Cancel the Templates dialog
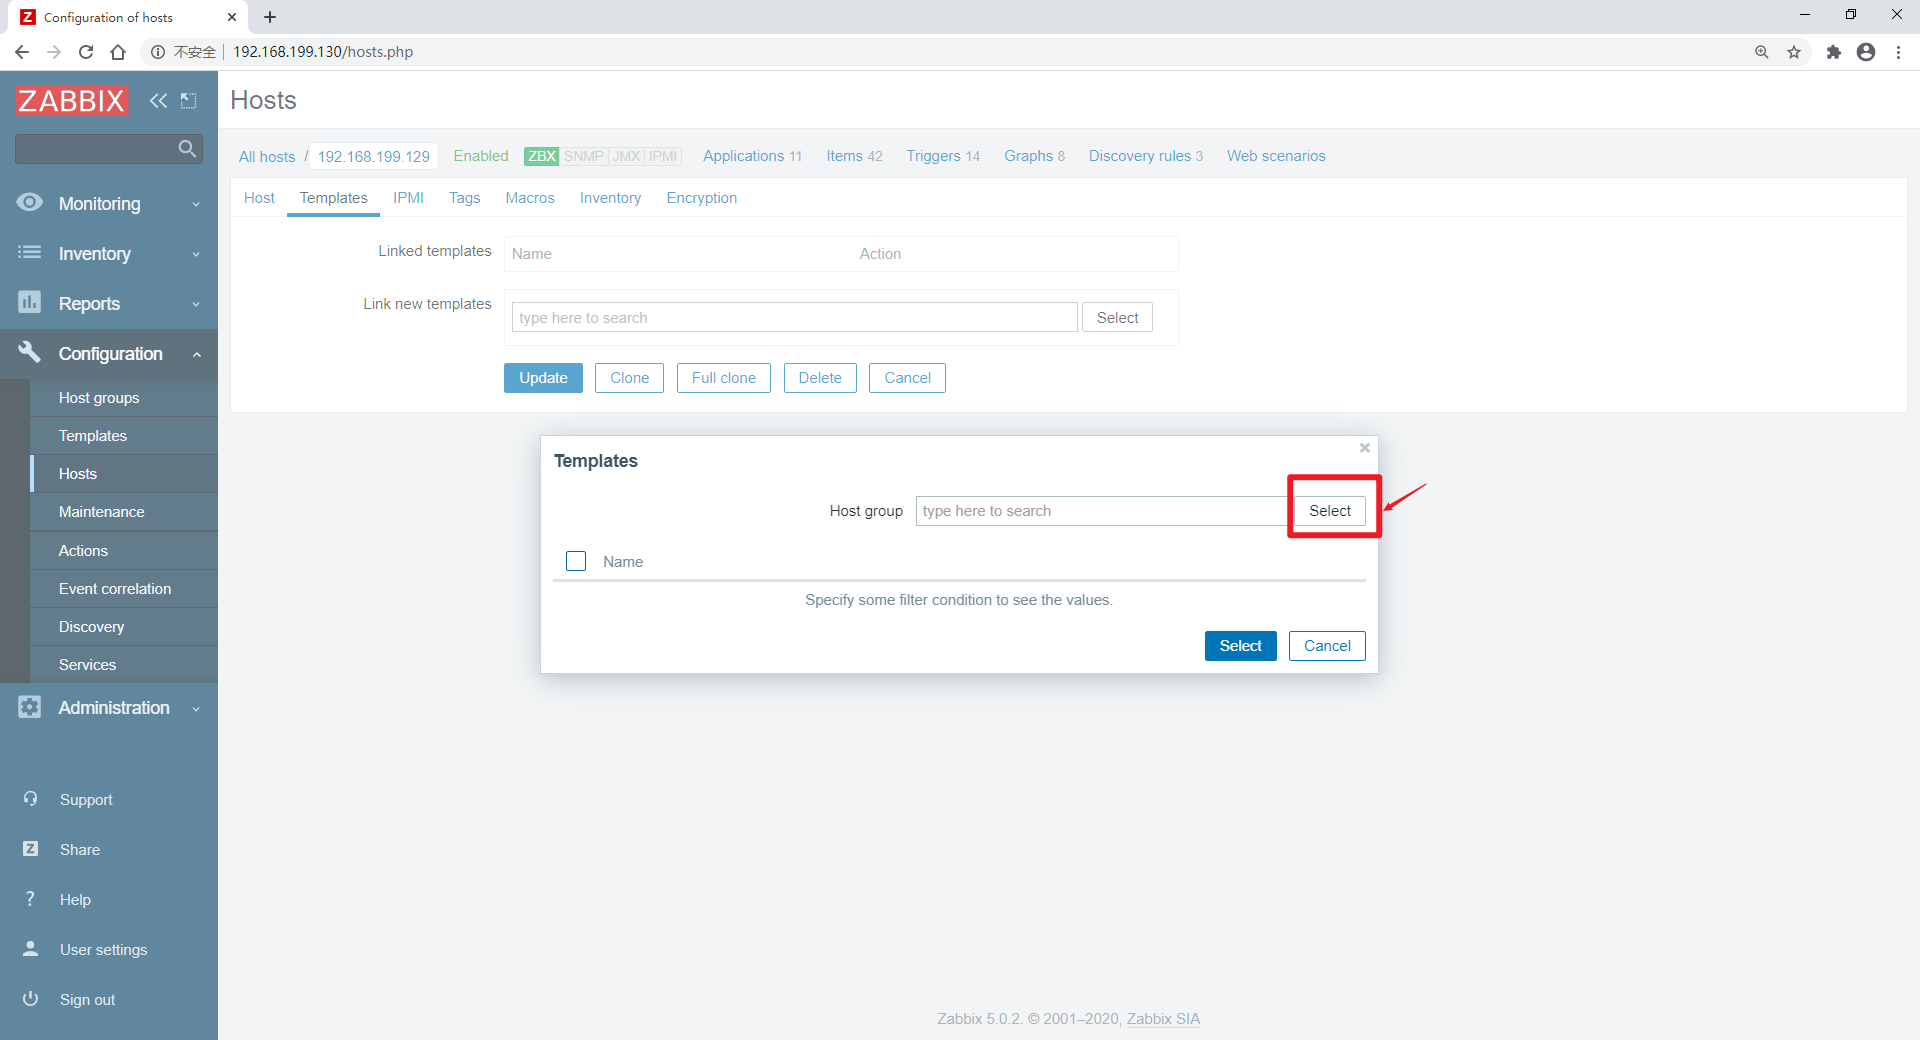 point(1327,646)
